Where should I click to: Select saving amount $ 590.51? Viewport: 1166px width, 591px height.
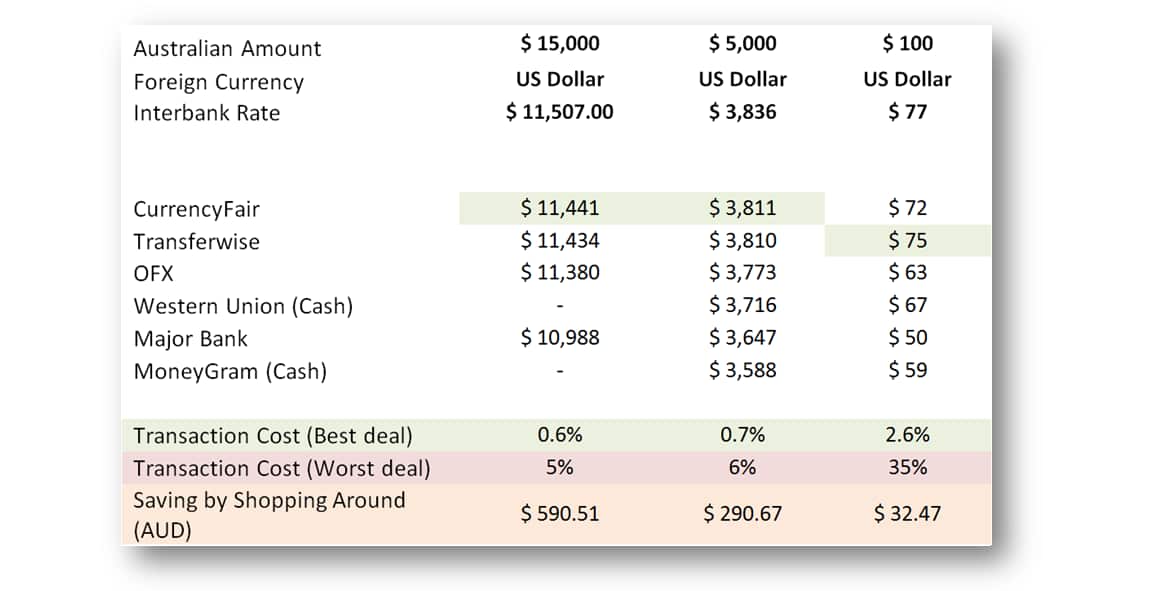560,514
